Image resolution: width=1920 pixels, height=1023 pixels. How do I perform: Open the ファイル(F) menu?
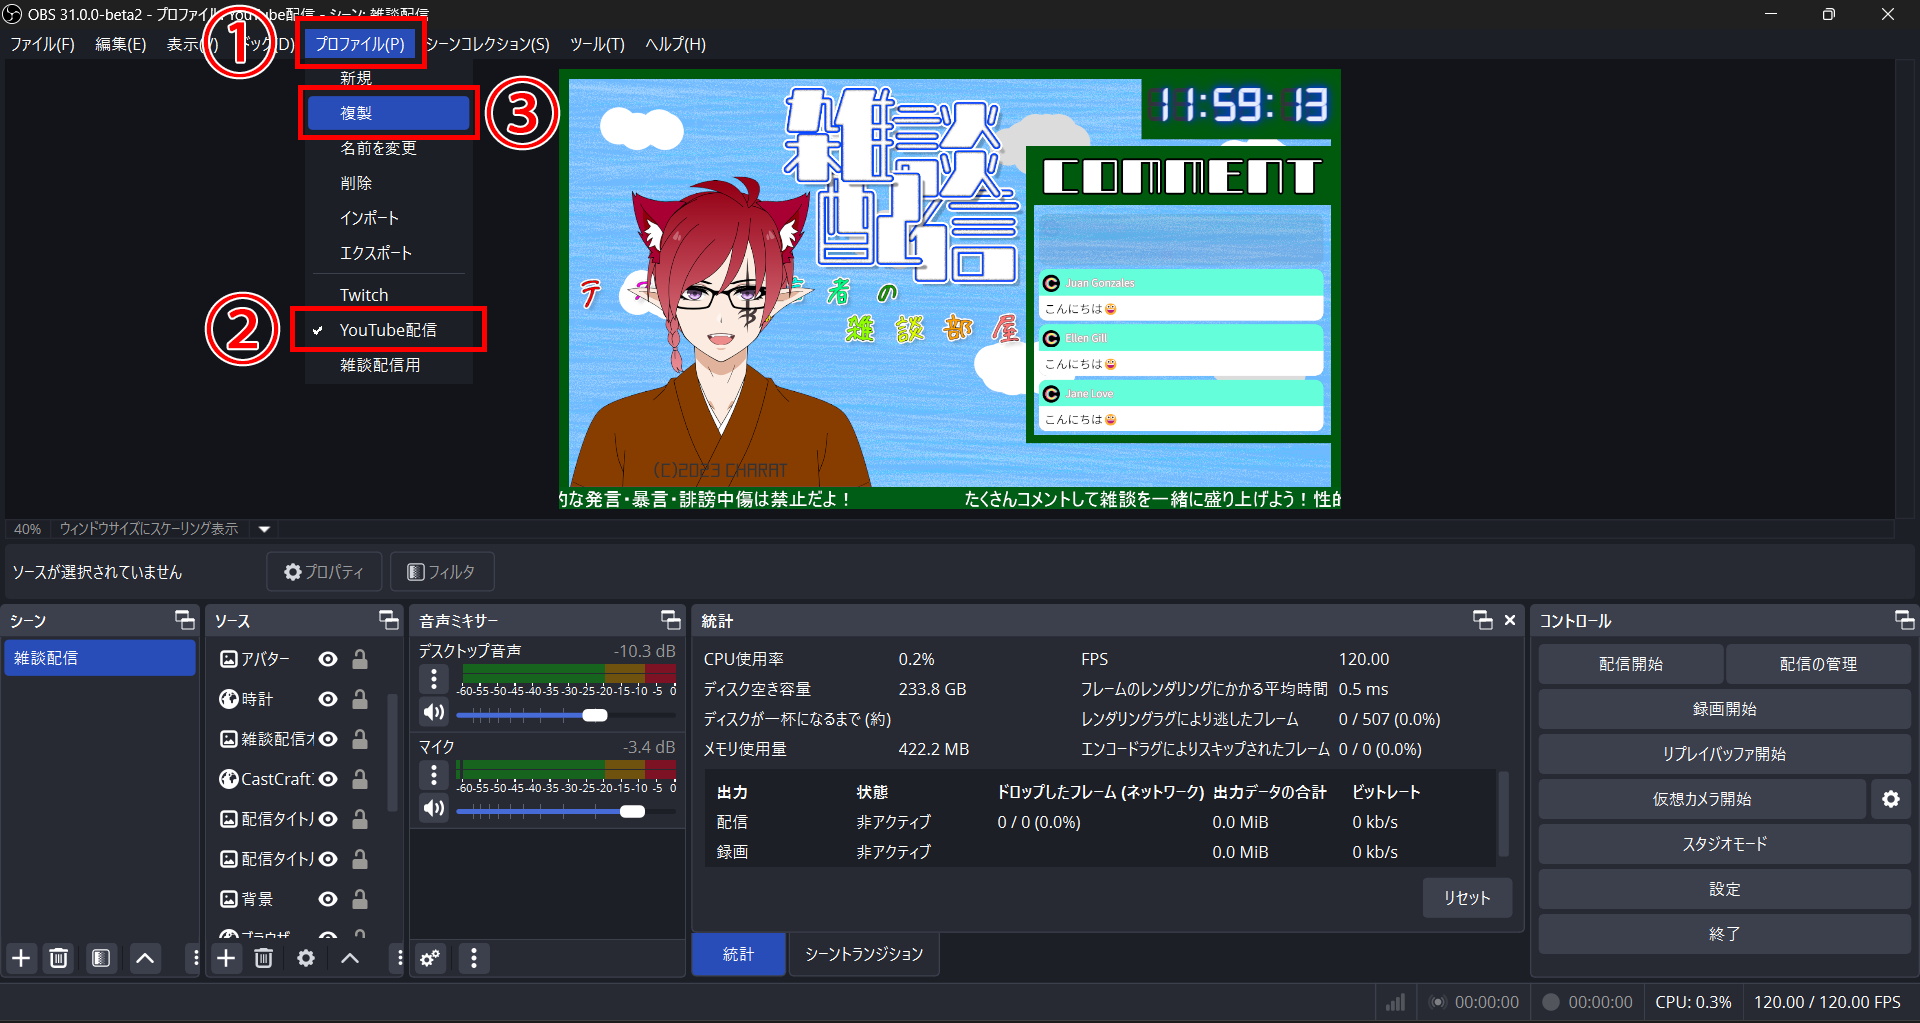point(42,44)
